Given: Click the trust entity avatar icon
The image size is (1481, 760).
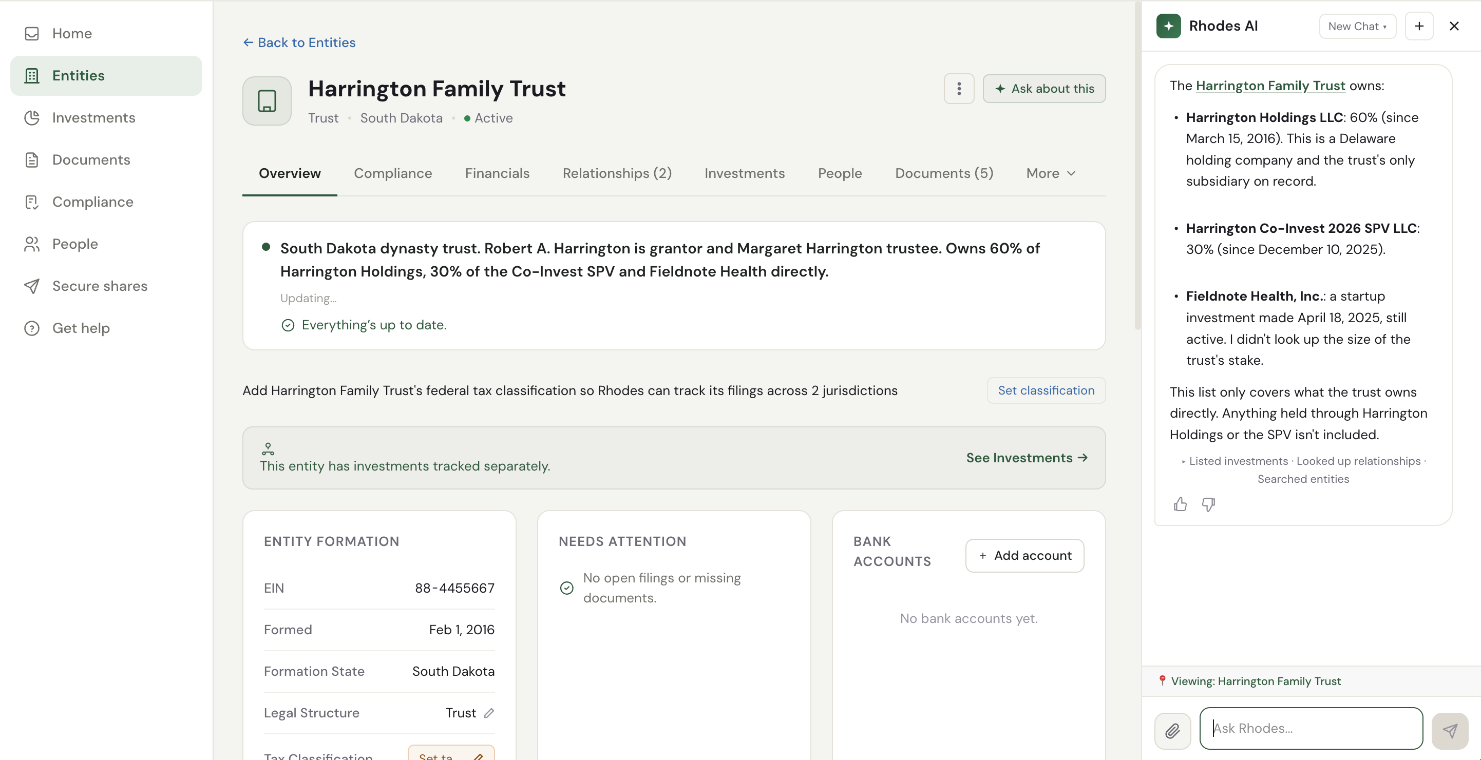Looking at the screenshot, I should 267,101.
